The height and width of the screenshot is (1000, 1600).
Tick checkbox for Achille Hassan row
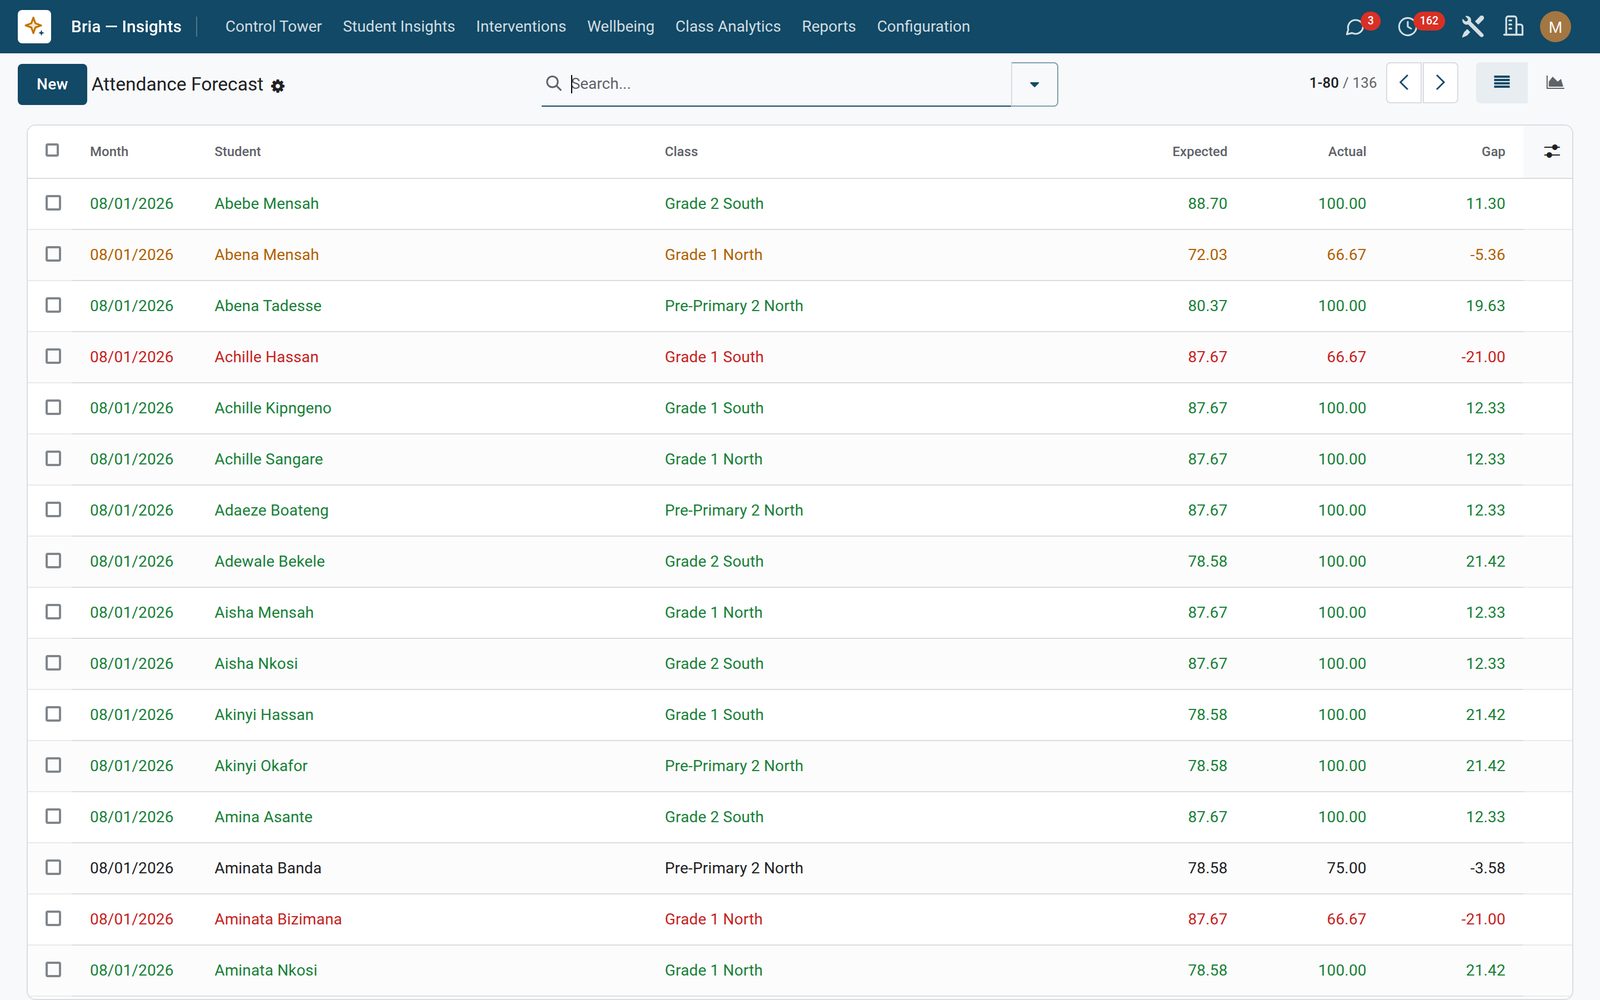point(53,356)
